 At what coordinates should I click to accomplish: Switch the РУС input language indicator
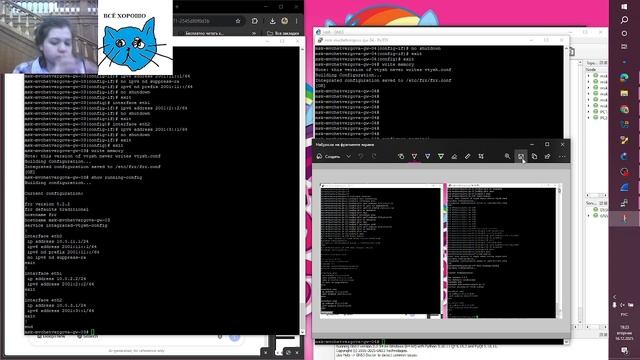click(x=624, y=315)
